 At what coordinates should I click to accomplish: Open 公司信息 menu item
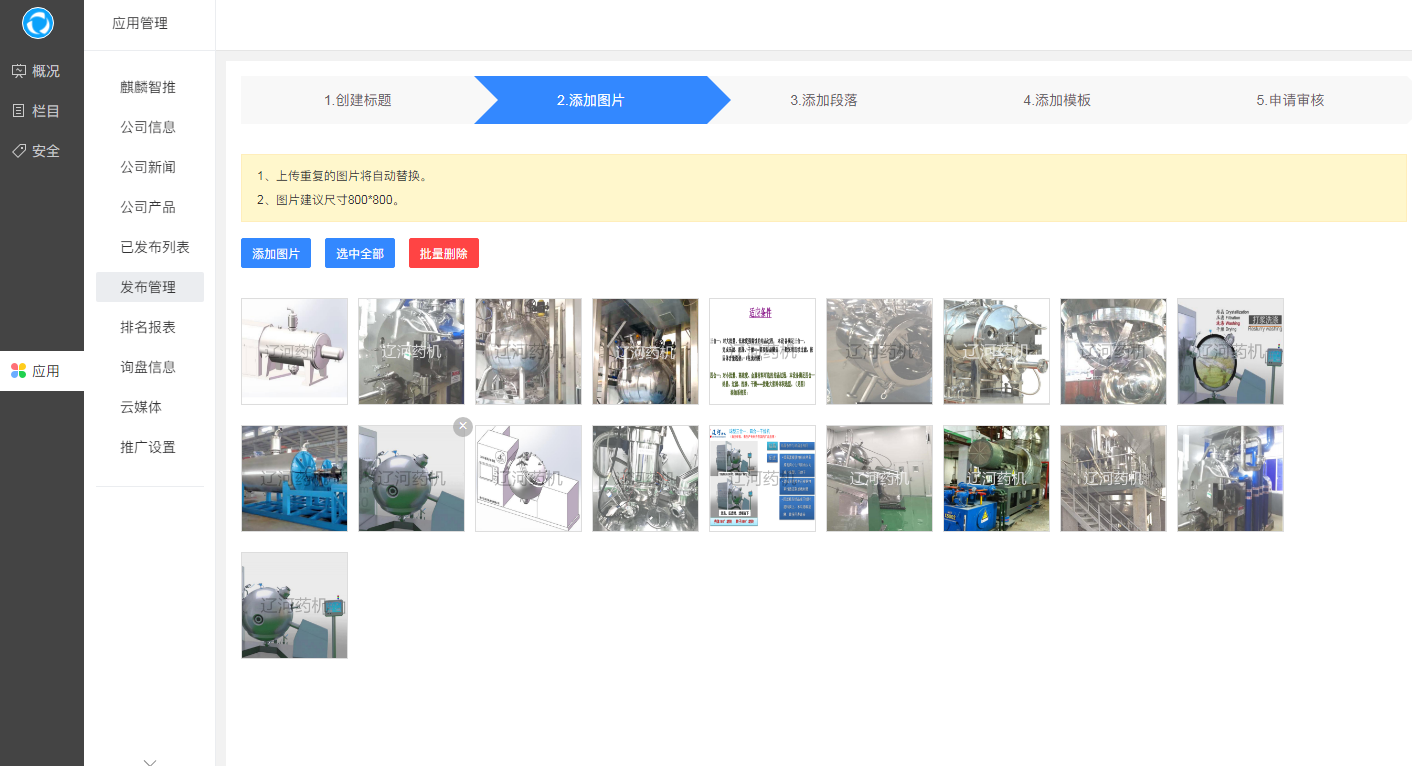pyautogui.click(x=148, y=127)
